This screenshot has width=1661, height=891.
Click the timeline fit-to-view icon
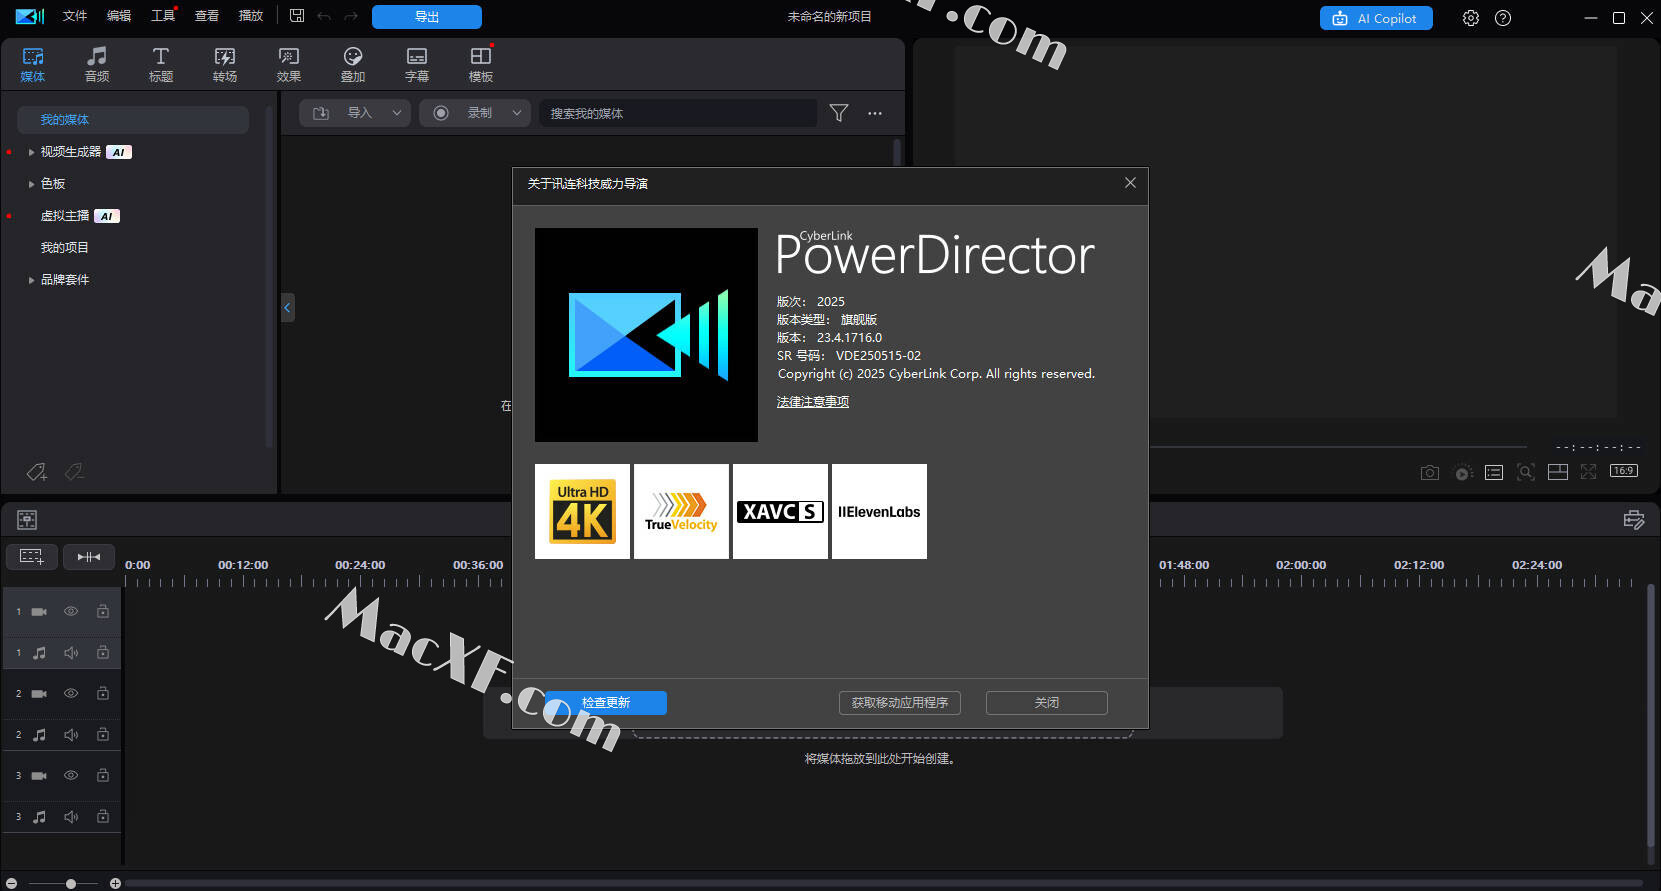pyautogui.click(x=89, y=557)
